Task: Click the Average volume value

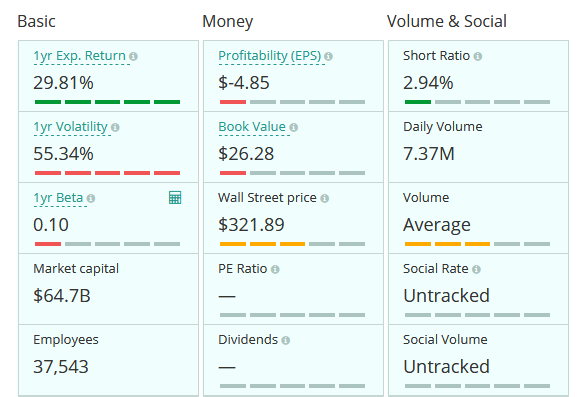Action: 437,225
